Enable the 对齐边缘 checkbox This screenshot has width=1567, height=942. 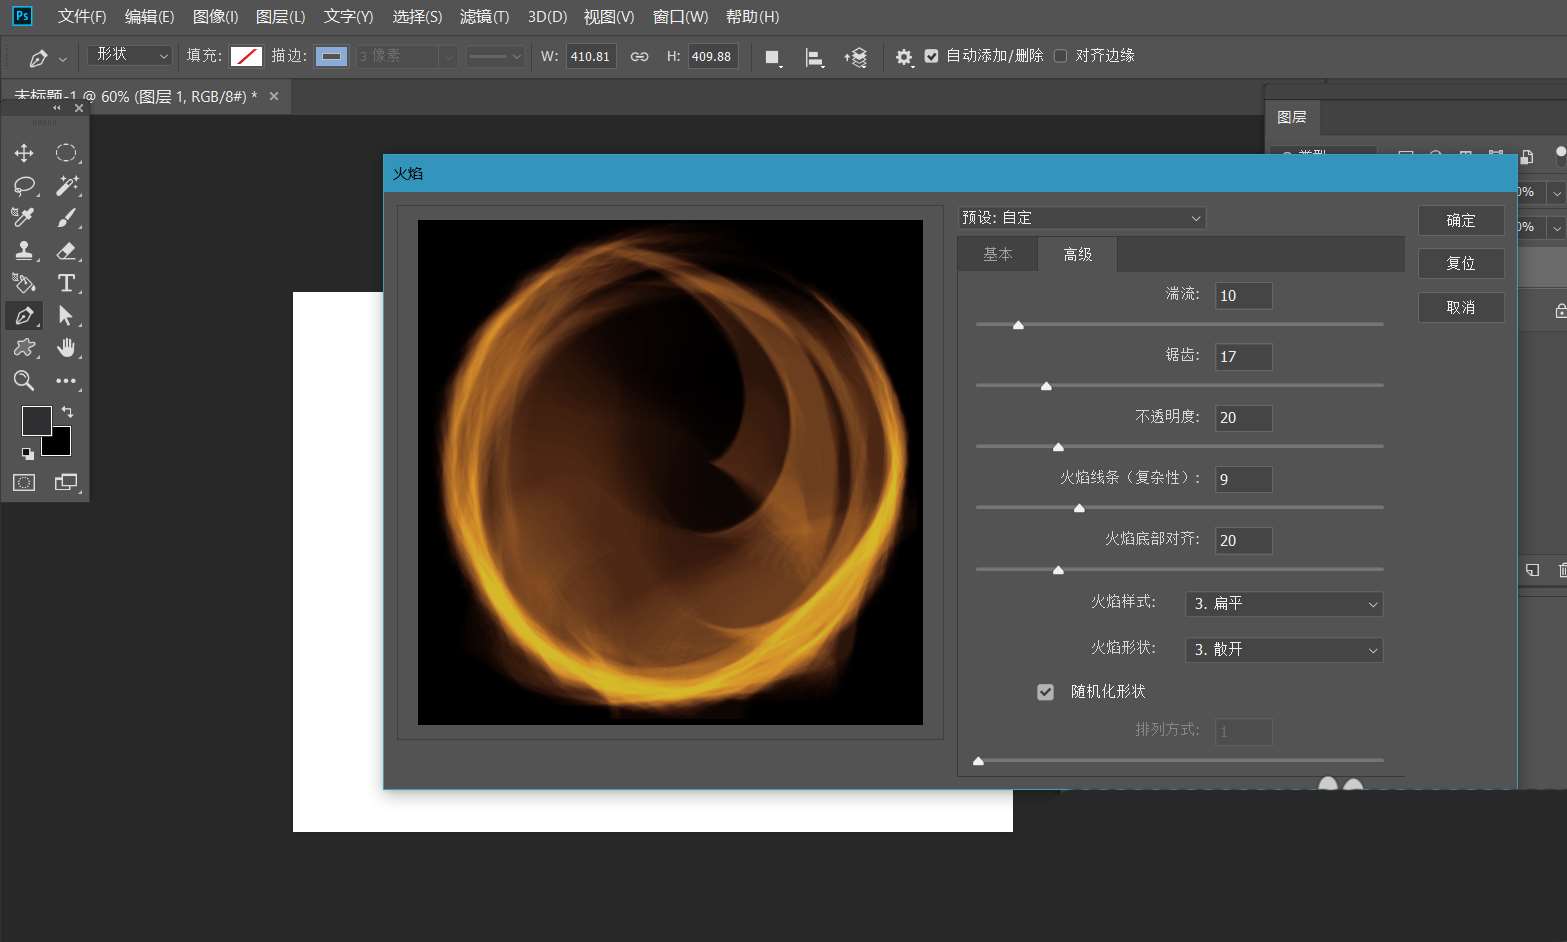pyautogui.click(x=1060, y=56)
